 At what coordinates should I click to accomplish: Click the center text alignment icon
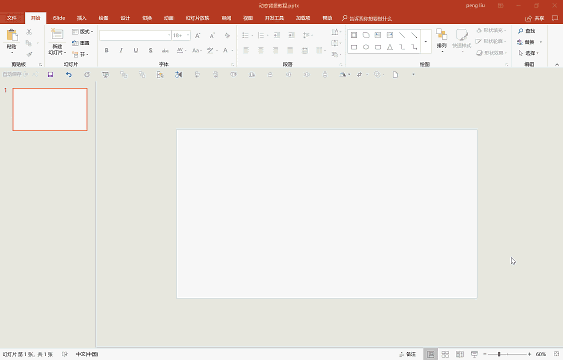point(261,51)
